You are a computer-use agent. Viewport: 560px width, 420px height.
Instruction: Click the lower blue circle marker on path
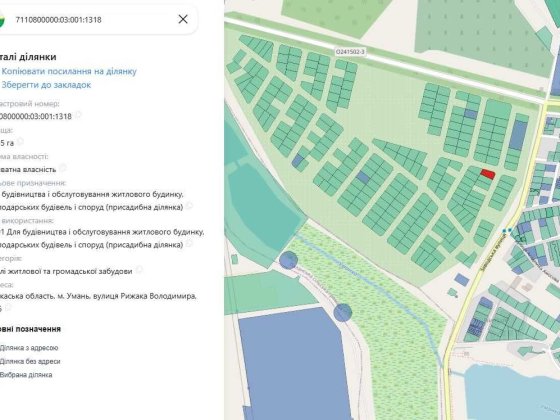tap(343, 313)
